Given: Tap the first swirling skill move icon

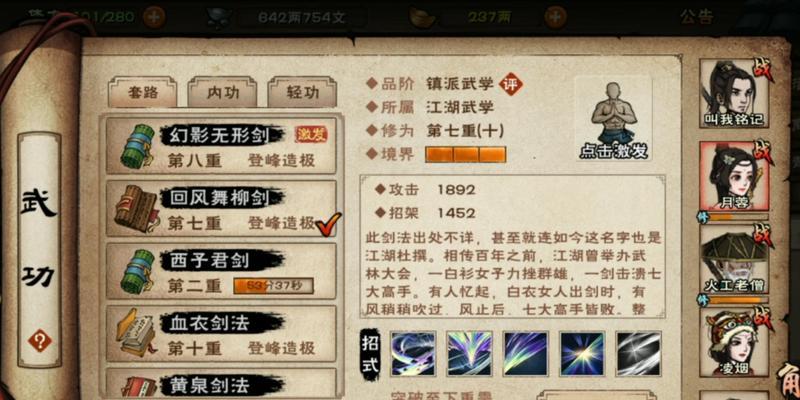Looking at the screenshot, I should click(413, 354).
